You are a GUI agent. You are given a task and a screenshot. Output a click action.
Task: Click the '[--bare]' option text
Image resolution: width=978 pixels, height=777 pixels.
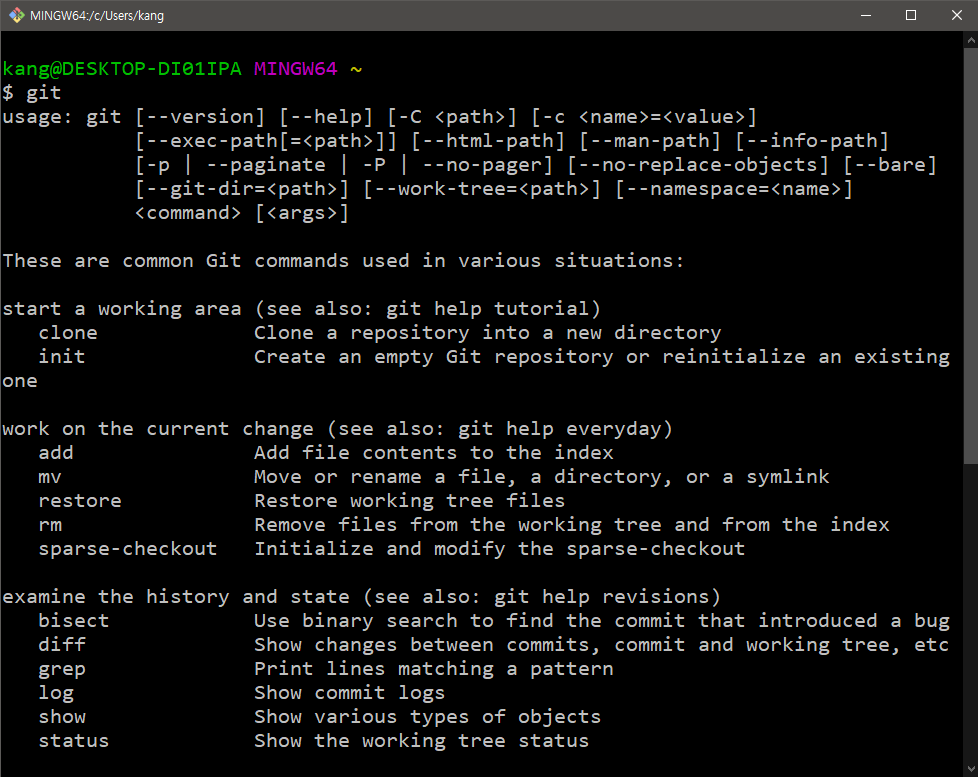tap(890, 165)
